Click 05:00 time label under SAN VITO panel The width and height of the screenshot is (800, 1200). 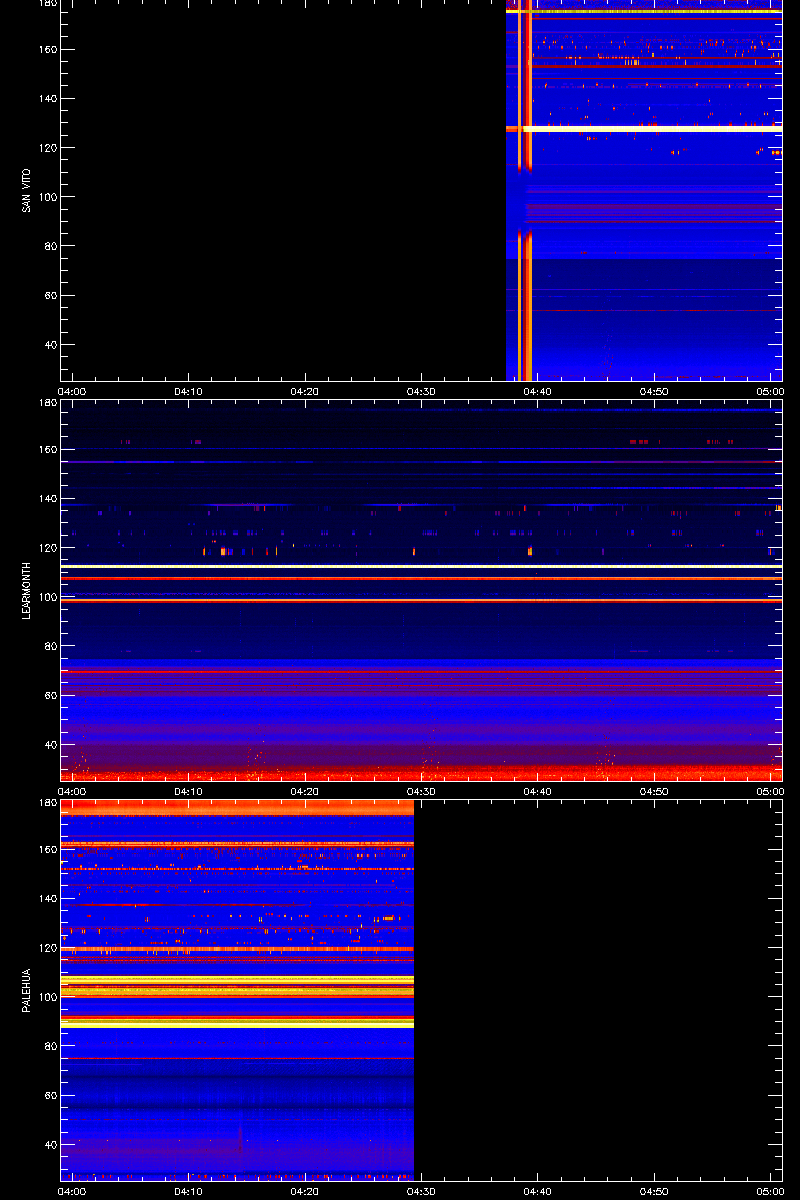769,392
